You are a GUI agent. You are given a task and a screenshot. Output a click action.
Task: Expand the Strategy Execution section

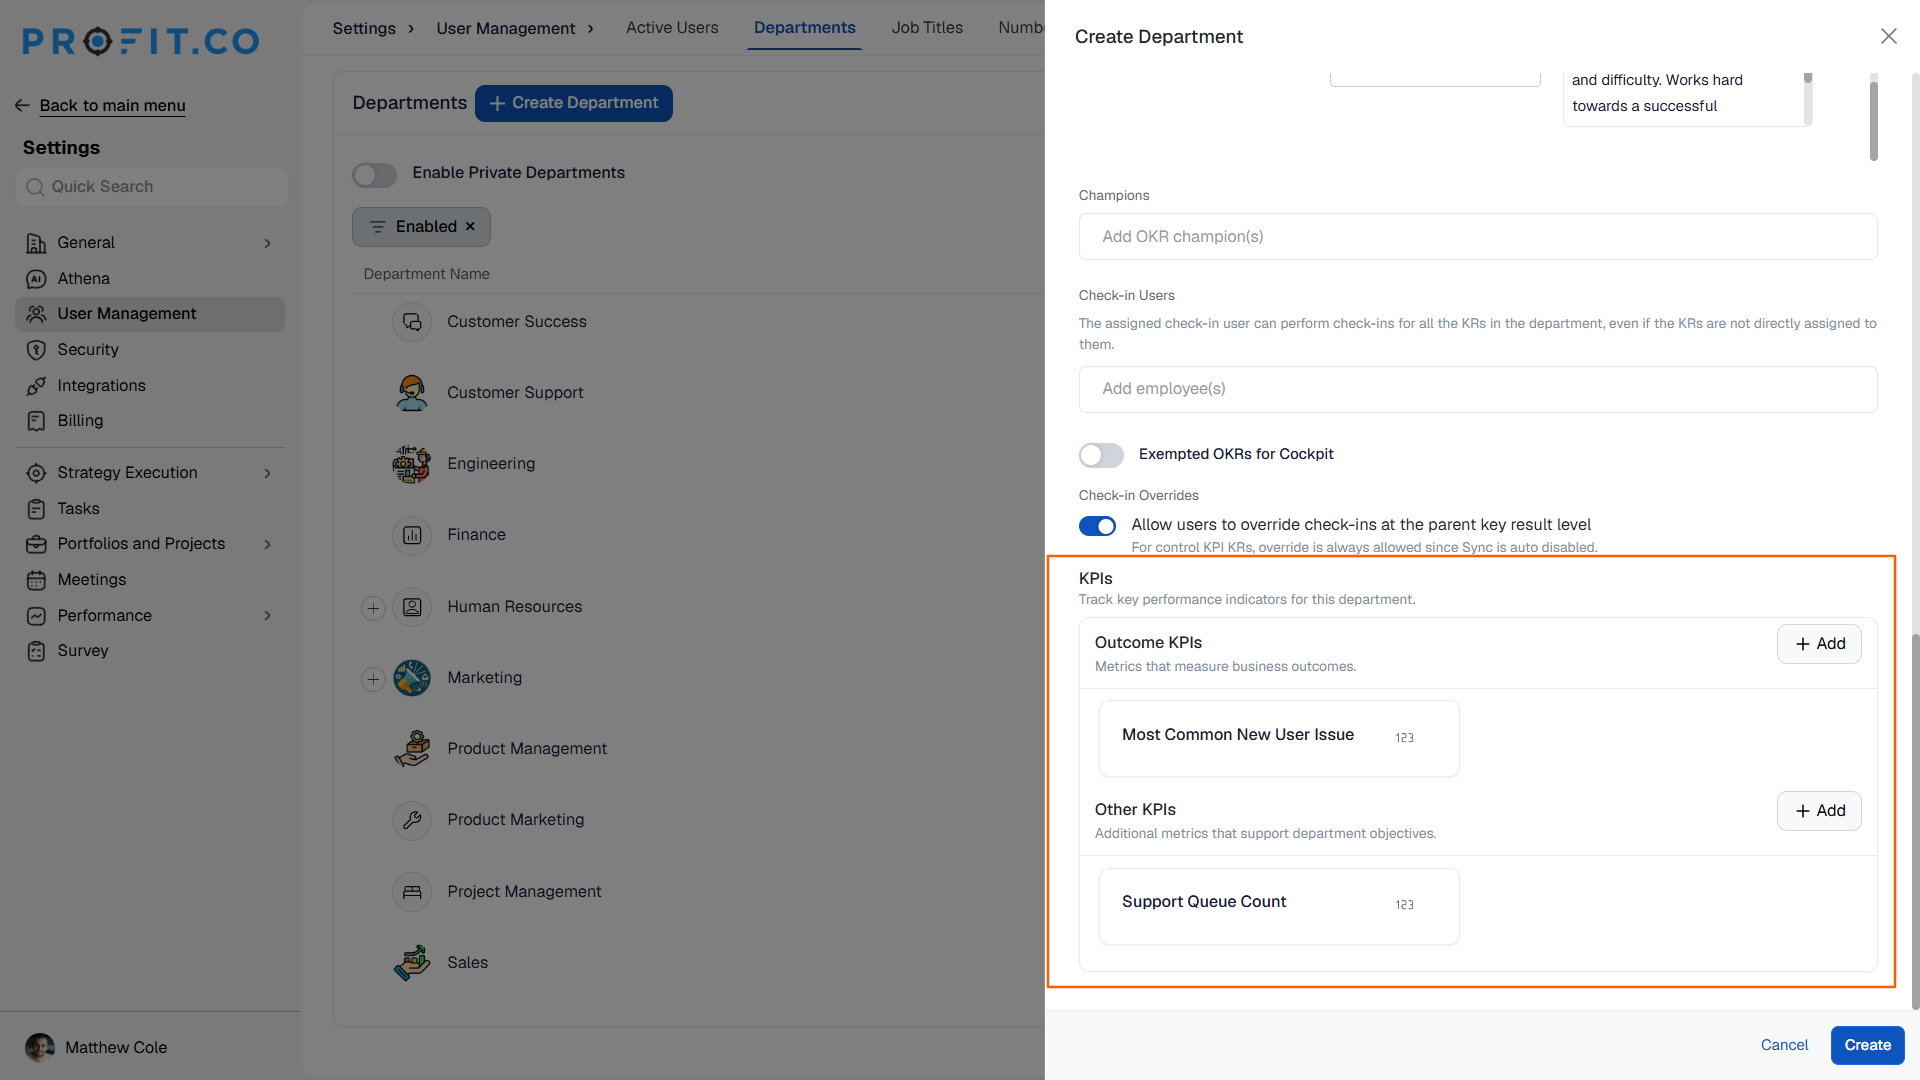[x=267, y=473]
